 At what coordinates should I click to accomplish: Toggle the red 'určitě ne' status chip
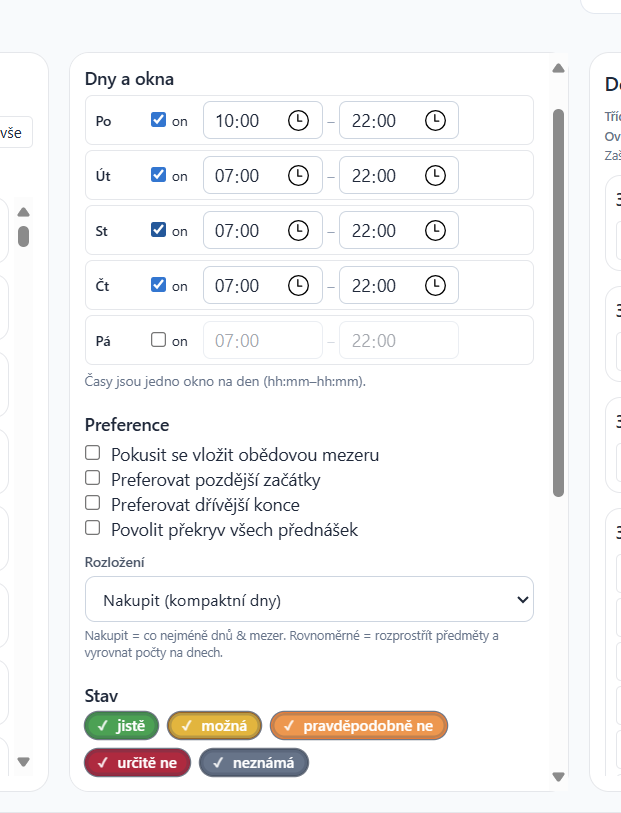pos(136,763)
